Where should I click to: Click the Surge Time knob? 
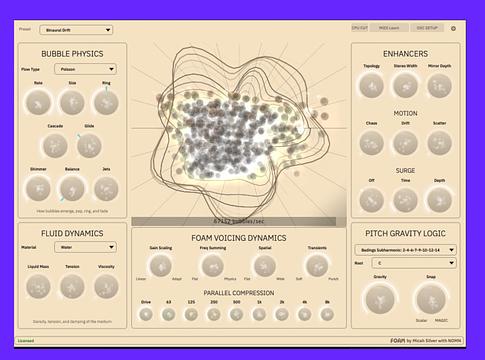[405, 200]
